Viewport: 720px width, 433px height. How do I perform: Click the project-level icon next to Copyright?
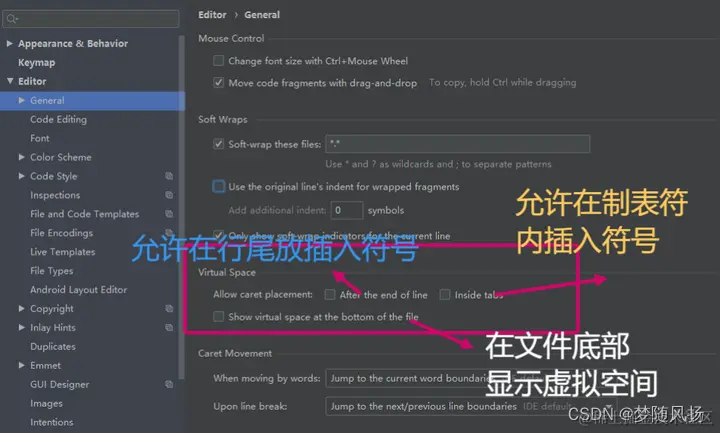(169, 309)
